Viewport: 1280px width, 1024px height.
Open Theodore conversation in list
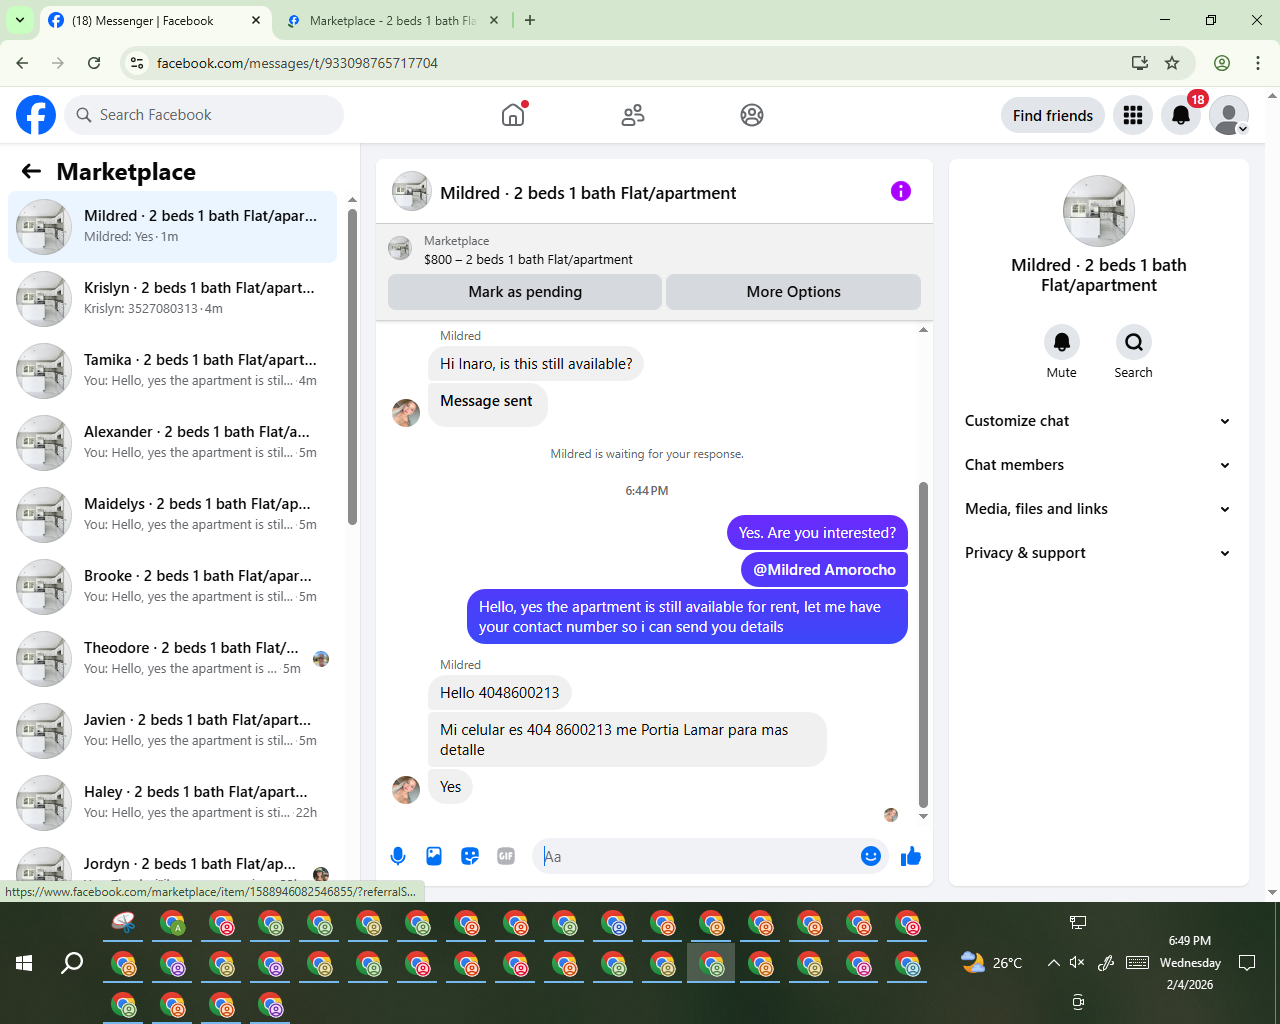click(x=172, y=659)
